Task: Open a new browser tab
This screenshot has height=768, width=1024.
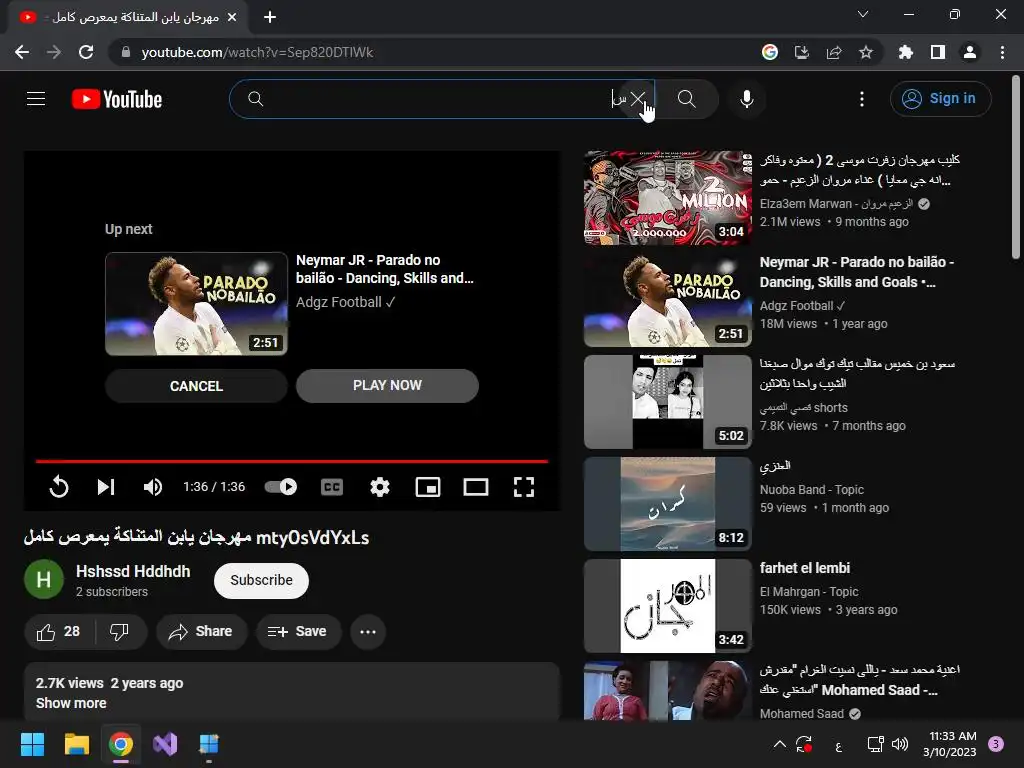Action: point(270,17)
